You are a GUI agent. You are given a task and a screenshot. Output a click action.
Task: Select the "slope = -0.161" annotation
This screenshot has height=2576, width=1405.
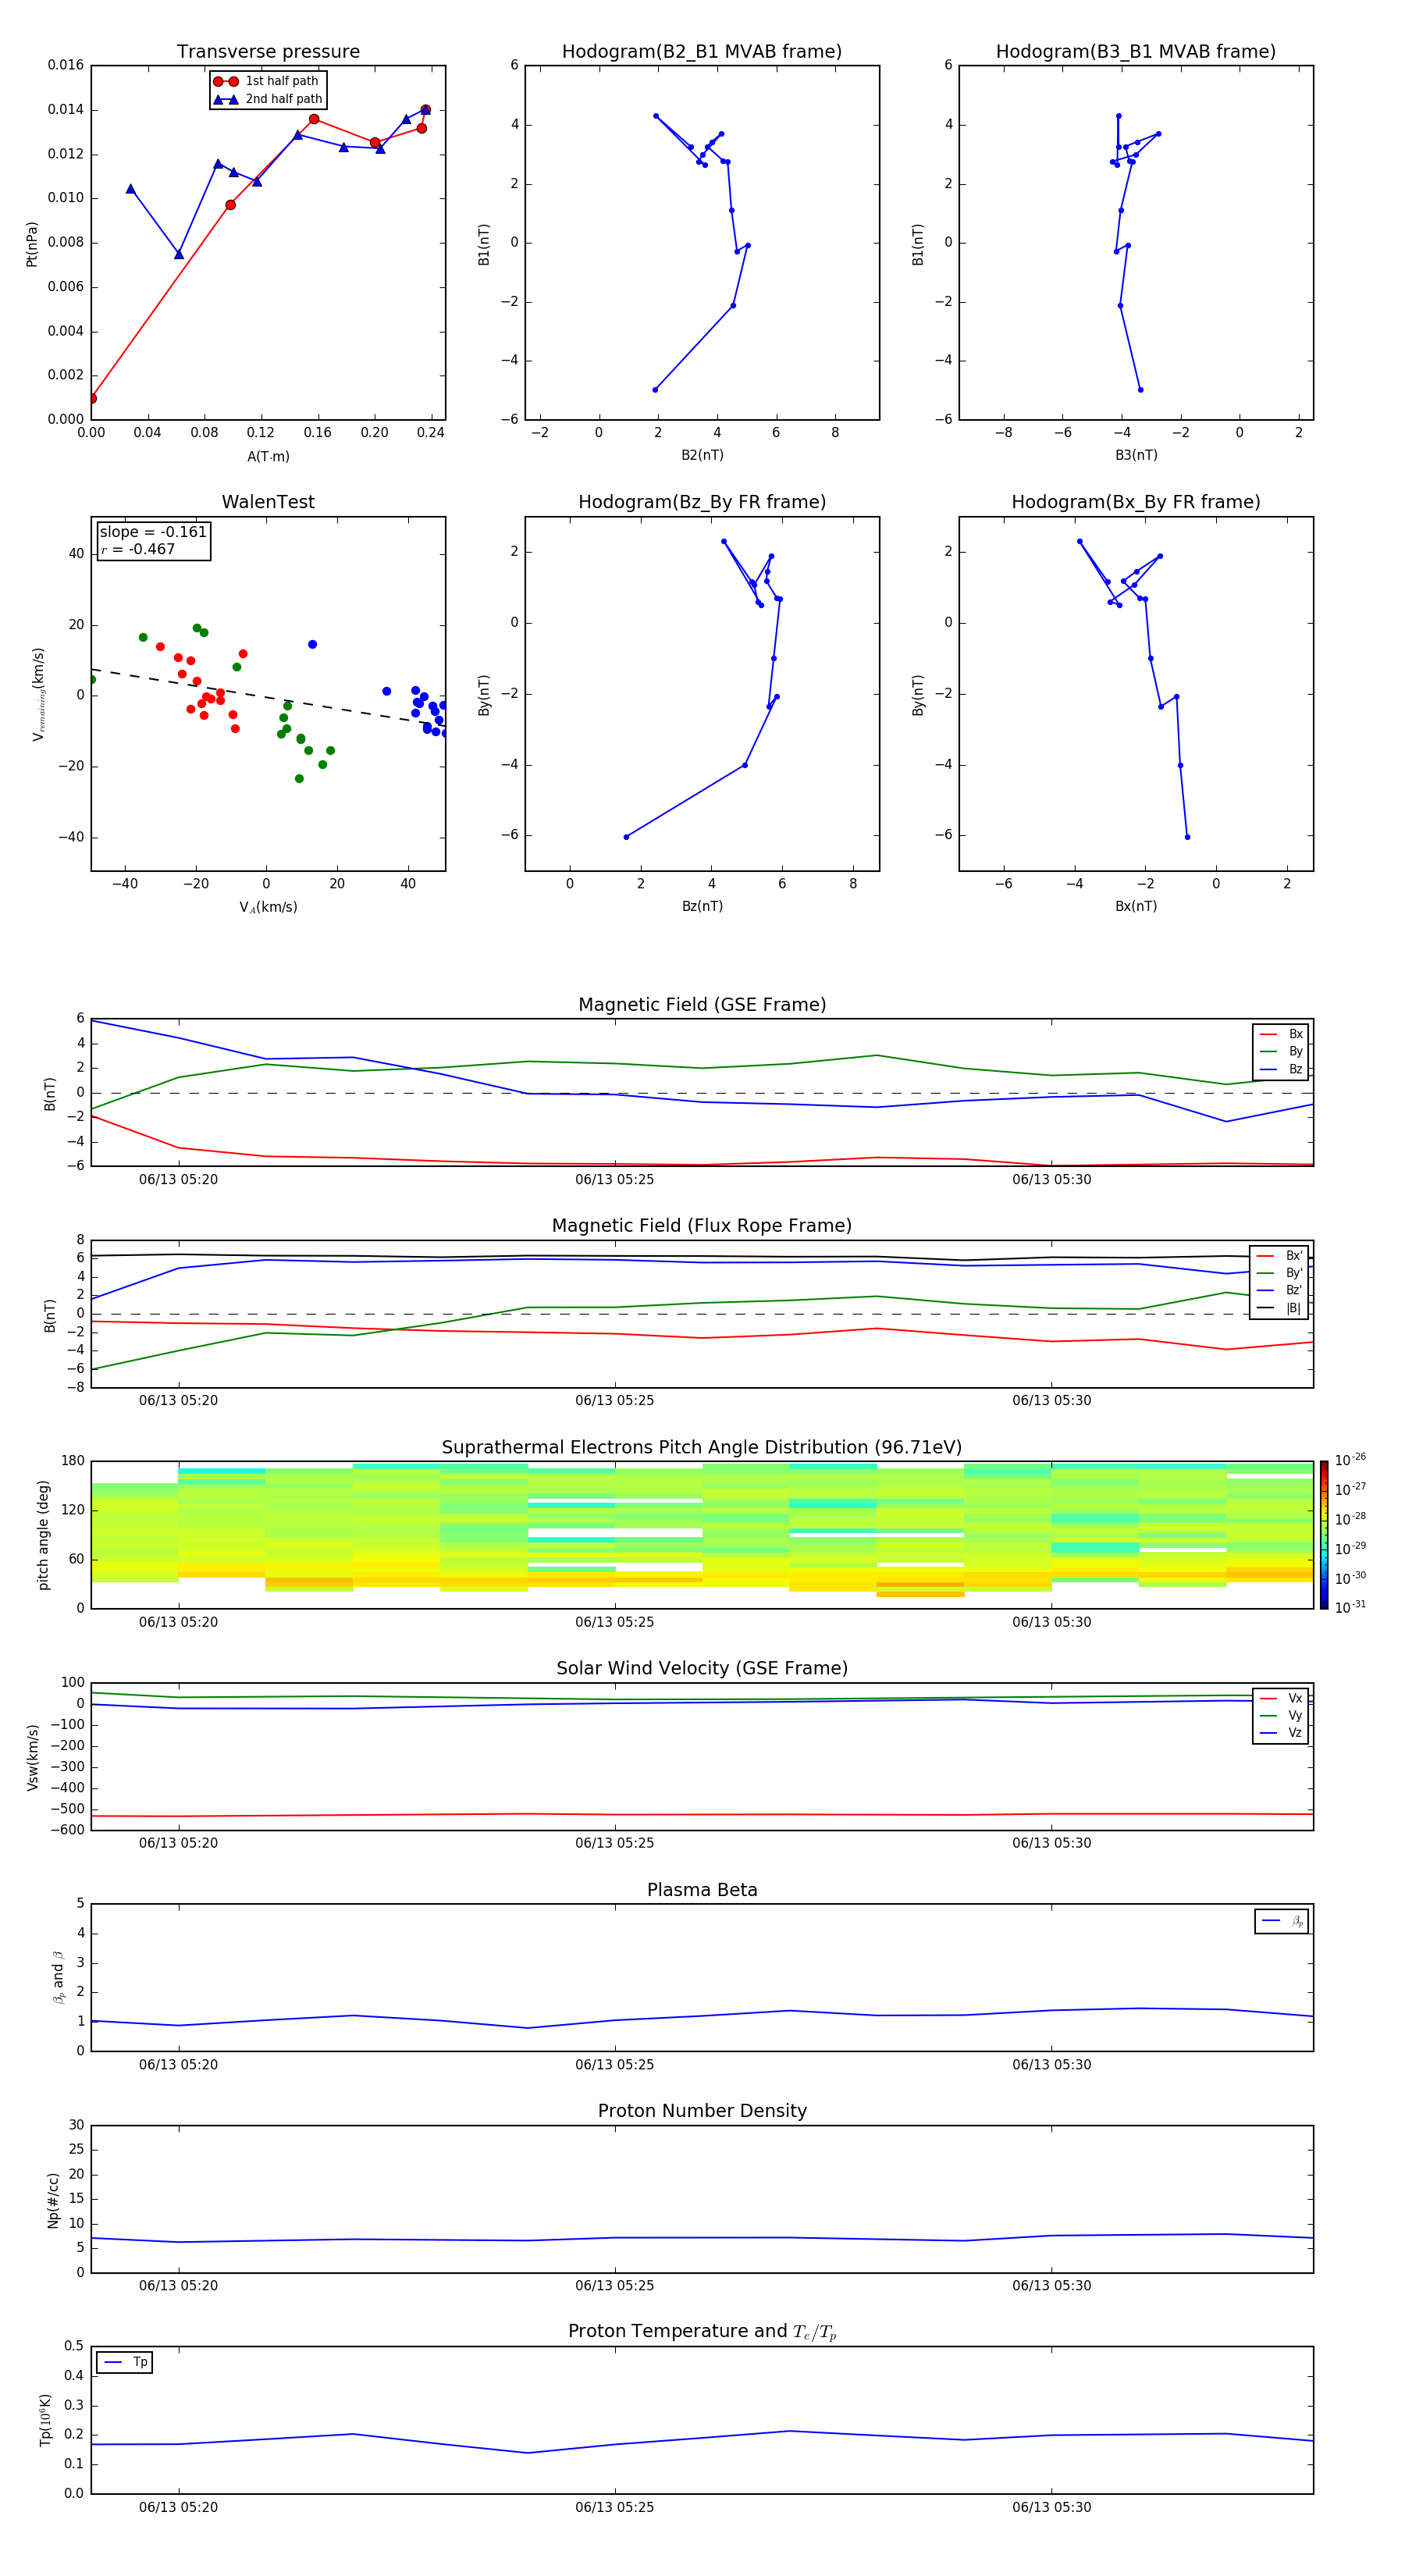(x=153, y=532)
